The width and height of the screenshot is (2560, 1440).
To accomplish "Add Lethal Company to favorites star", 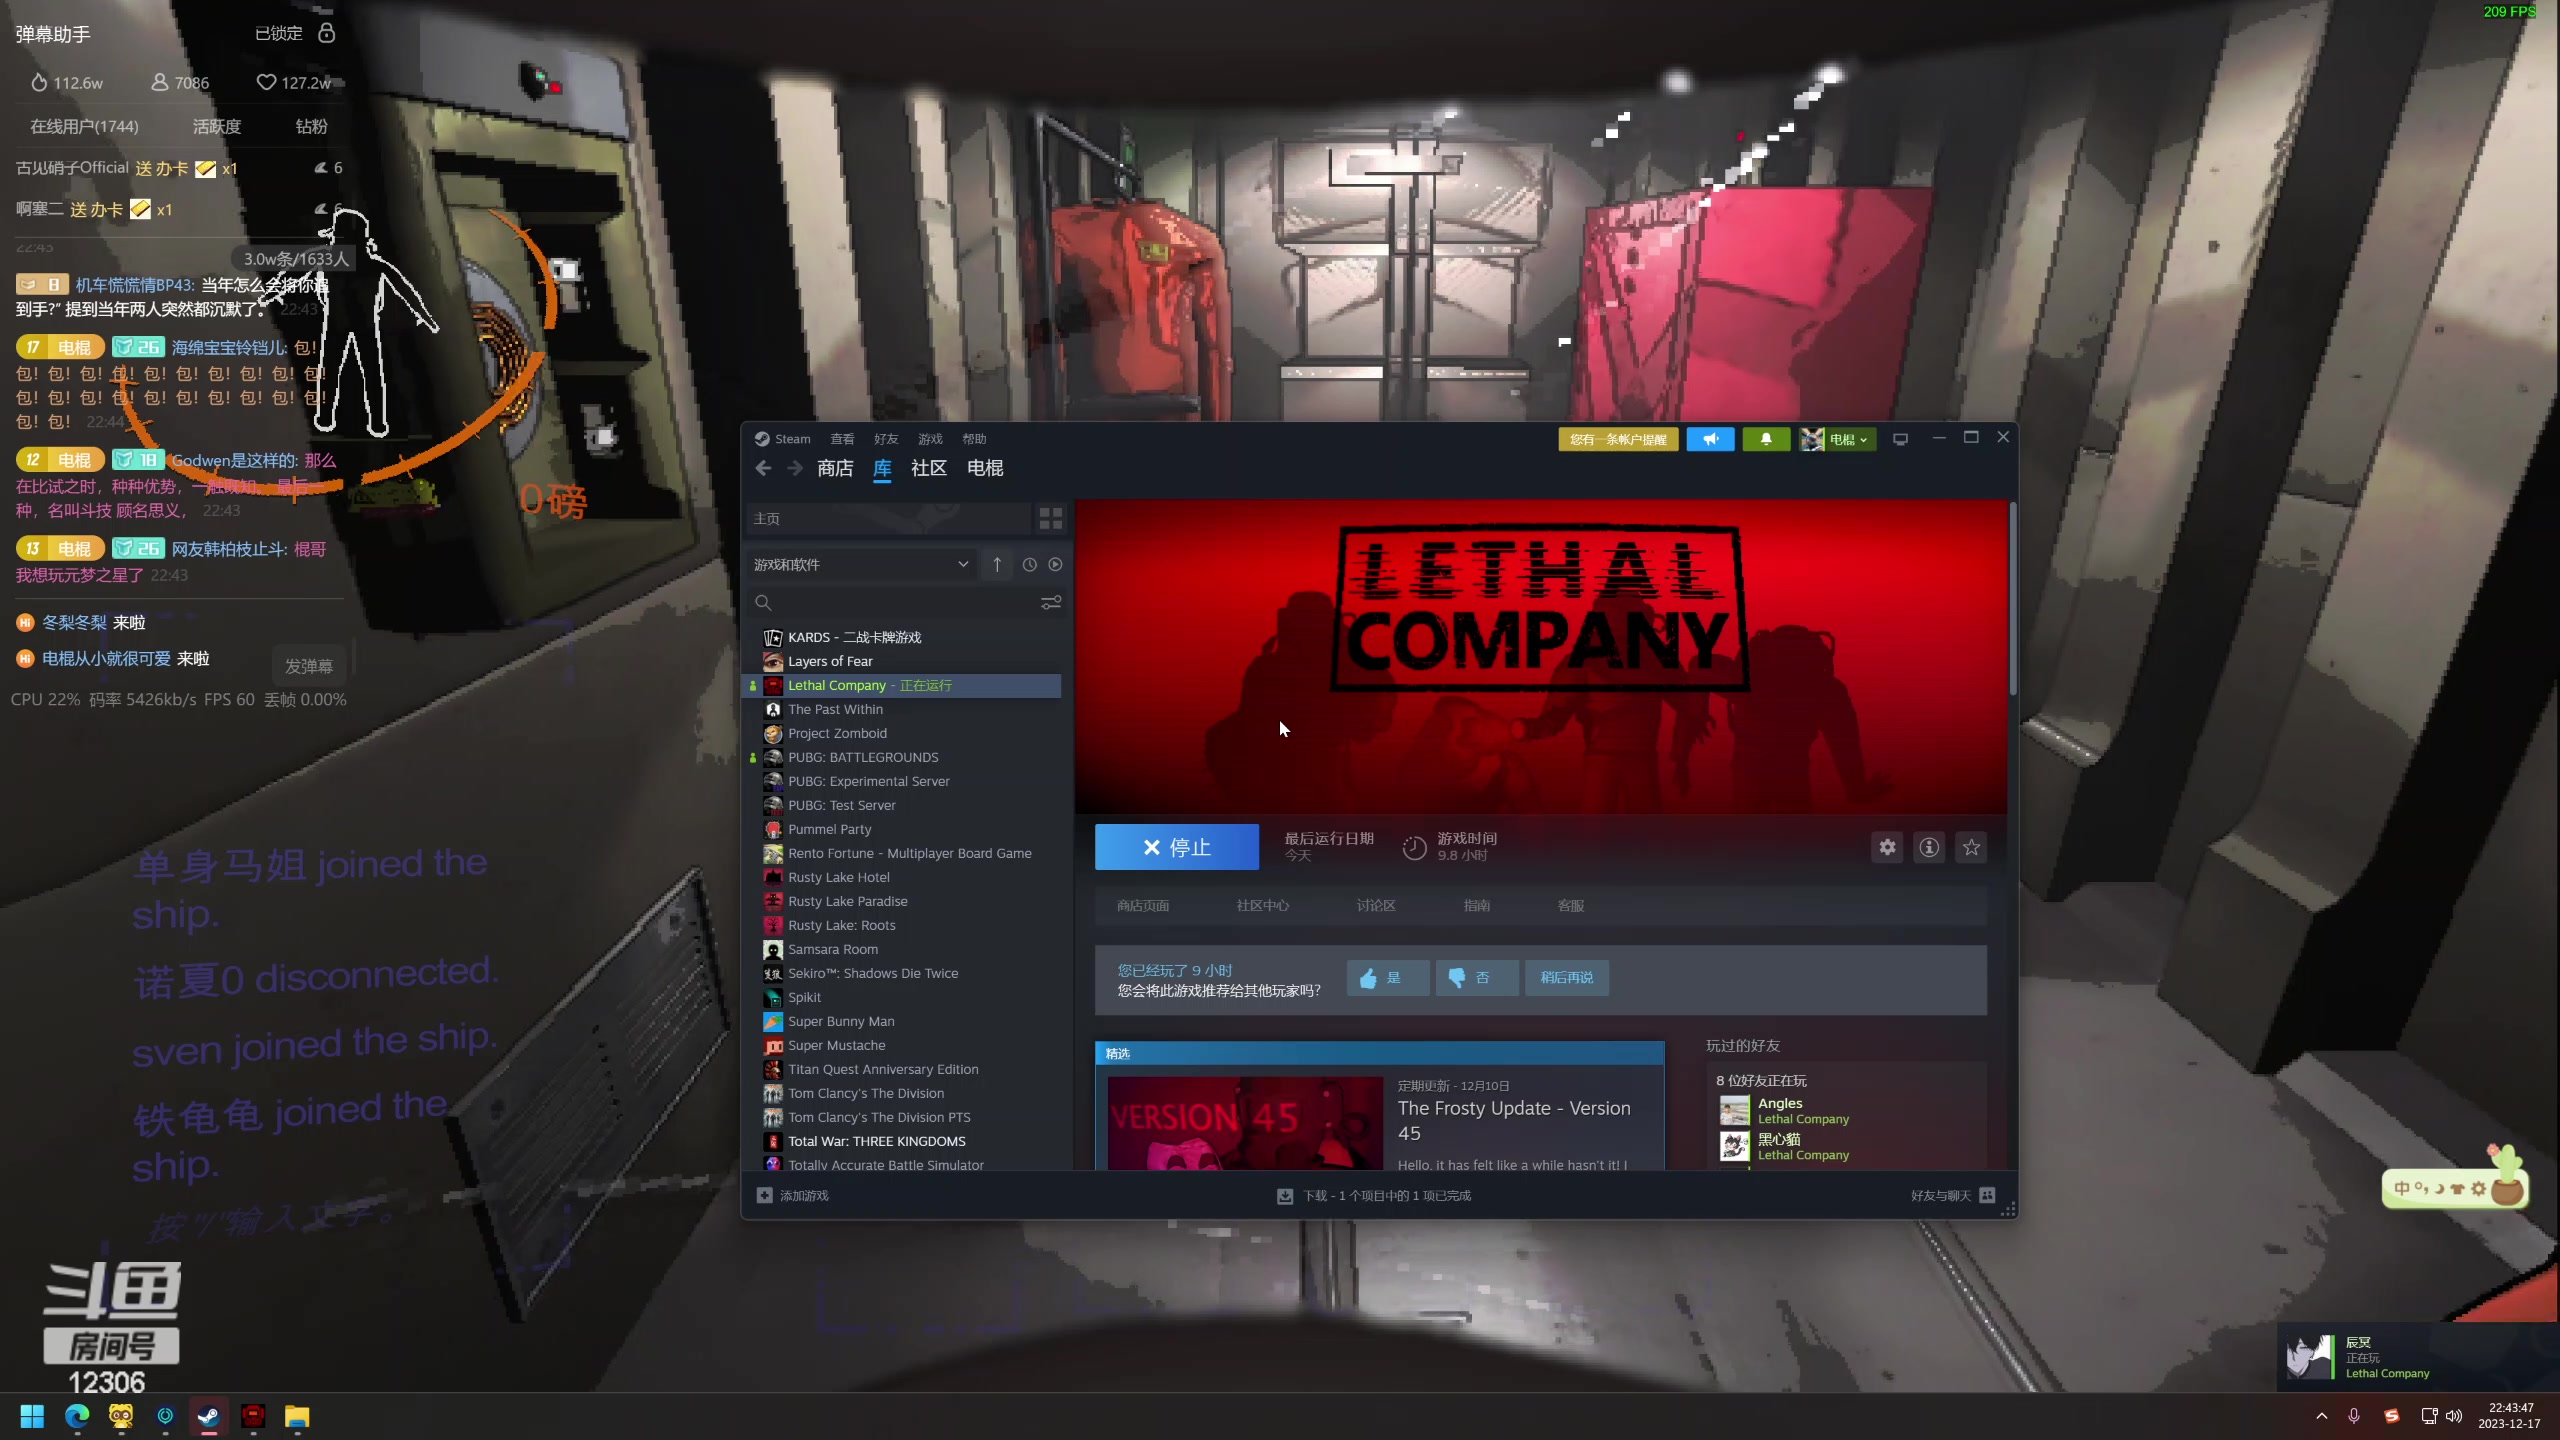I will tap(1971, 848).
